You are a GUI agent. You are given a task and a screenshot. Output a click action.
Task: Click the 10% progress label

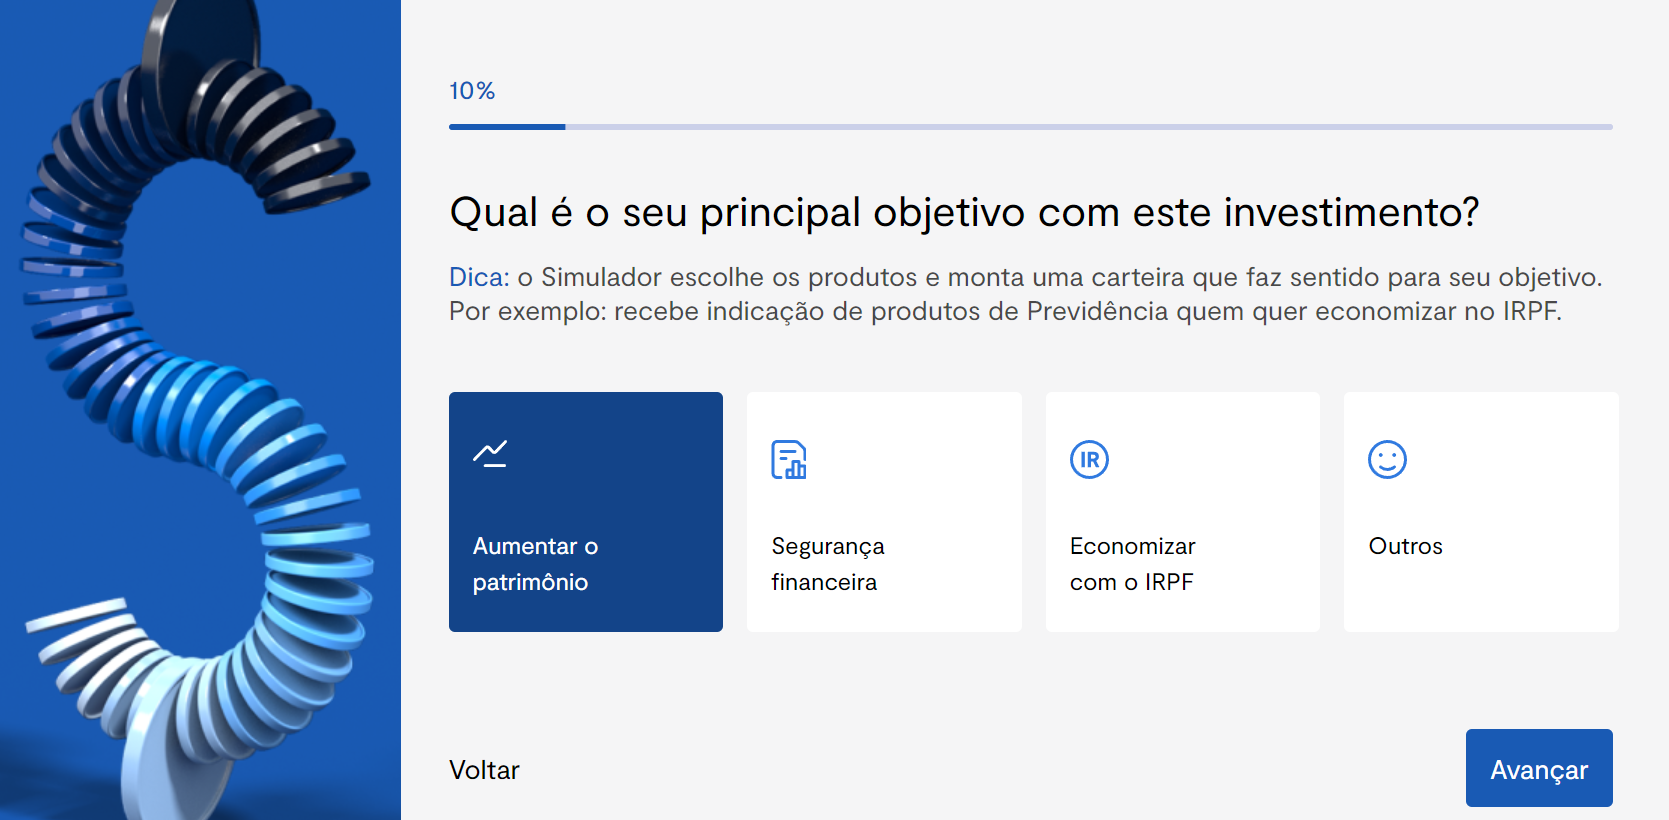click(472, 91)
